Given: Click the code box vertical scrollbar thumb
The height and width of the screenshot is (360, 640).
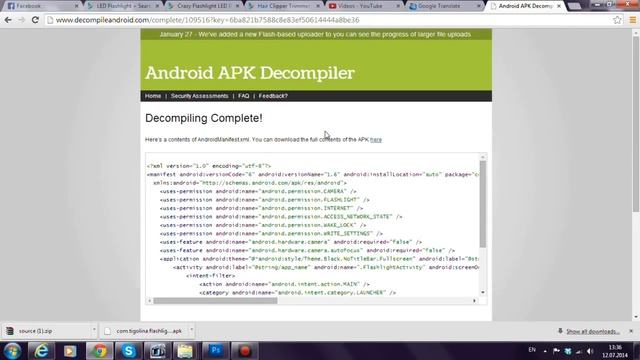Looking at the screenshot, I should click(x=483, y=204).
